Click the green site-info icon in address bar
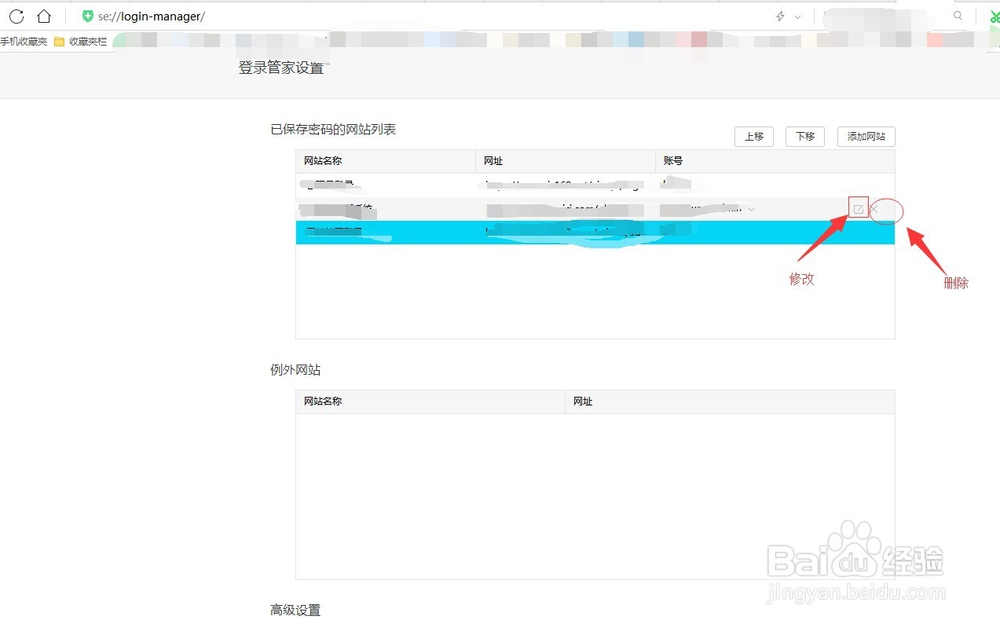1000x627 pixels. [x=88, y=15]
